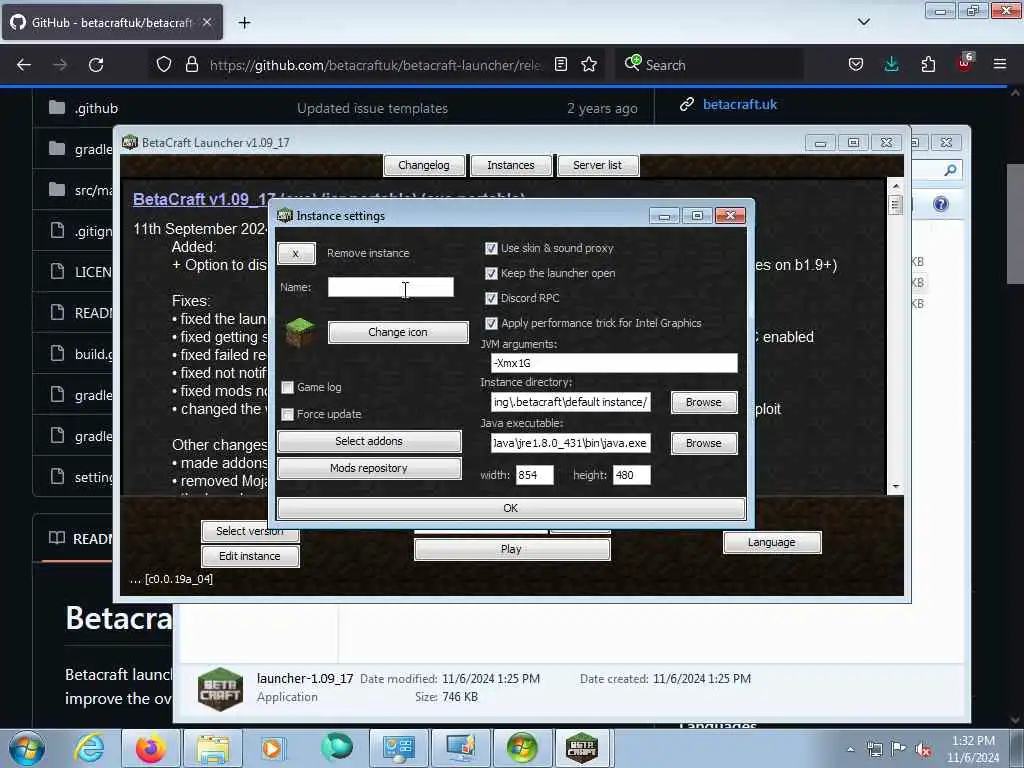1024x768 pixels.
Task: Toggle Firefox reader view icon
Action: [561, 65]
